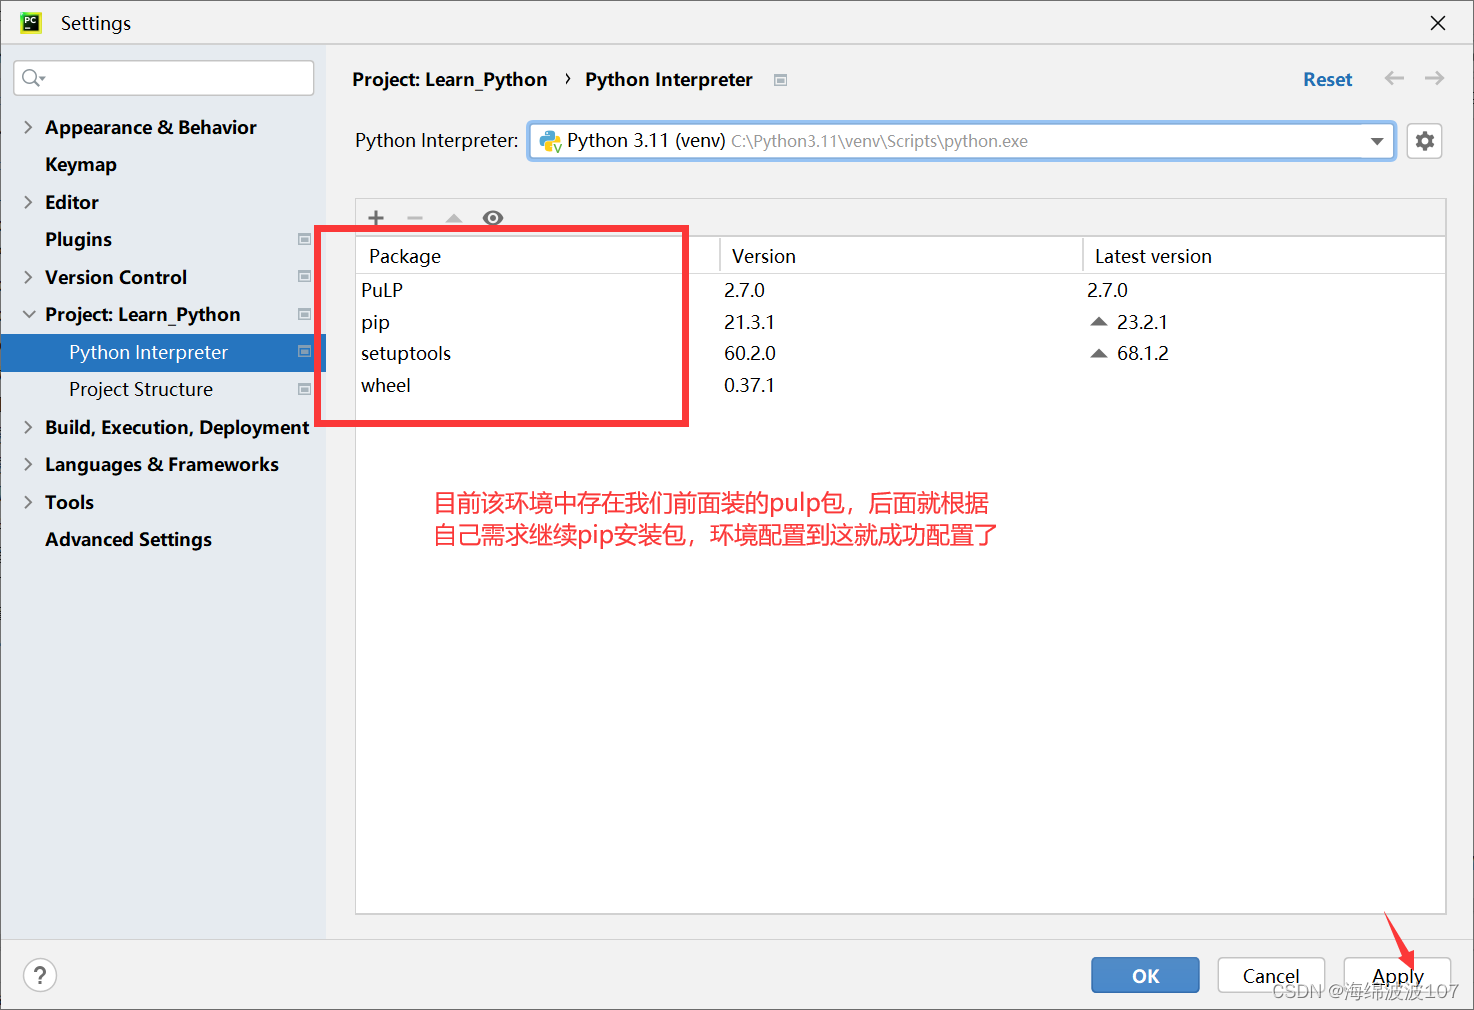This screenshot has height=1010, width=1474.
Task: Select Keymap settings item
Action: (x=81, y=164)
